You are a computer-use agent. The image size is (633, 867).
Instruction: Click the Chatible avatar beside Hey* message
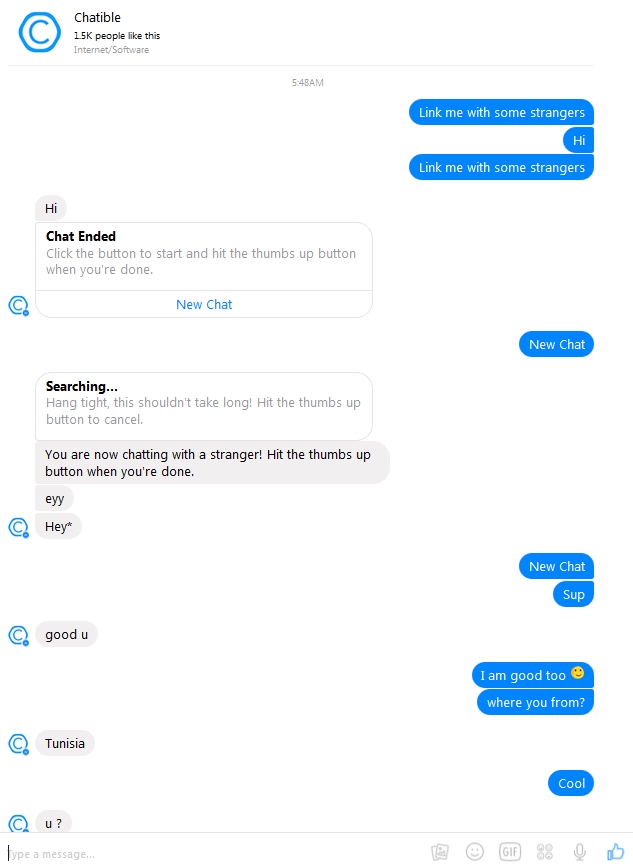(x=18, y=527)
